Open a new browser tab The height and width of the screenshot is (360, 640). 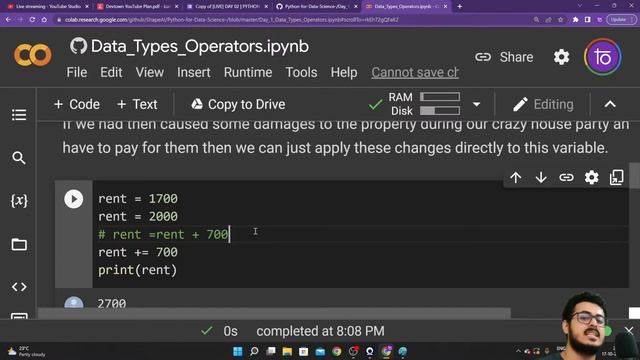pyautogui.click(x=459, y=7)
